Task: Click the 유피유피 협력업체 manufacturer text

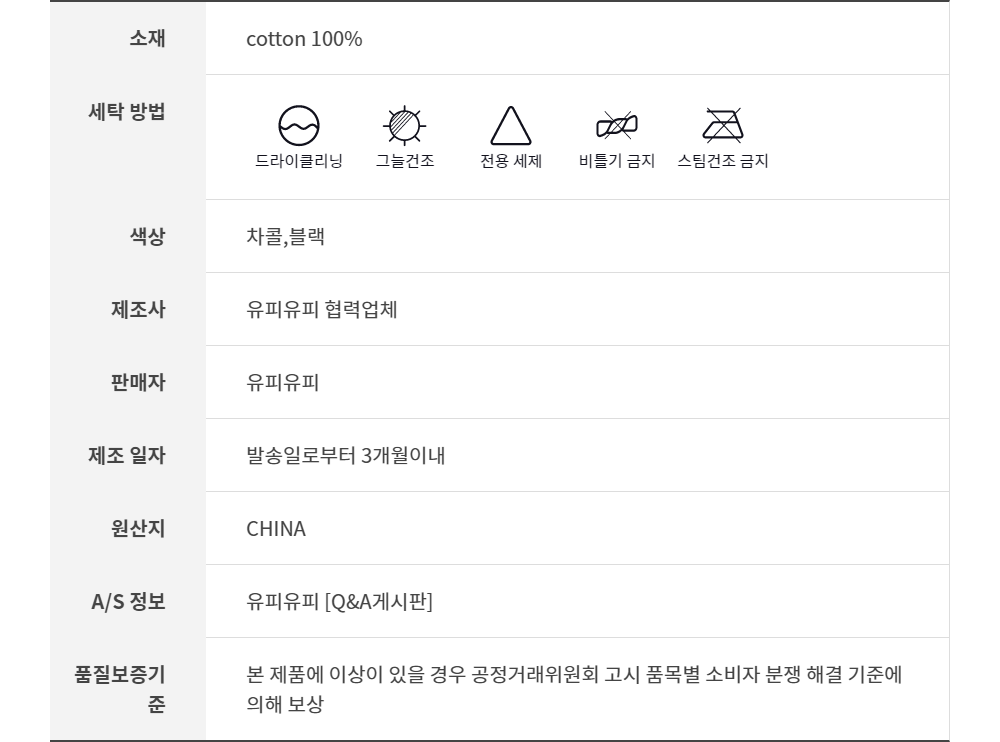Action: pyautogui.click(x=322, y=310)
